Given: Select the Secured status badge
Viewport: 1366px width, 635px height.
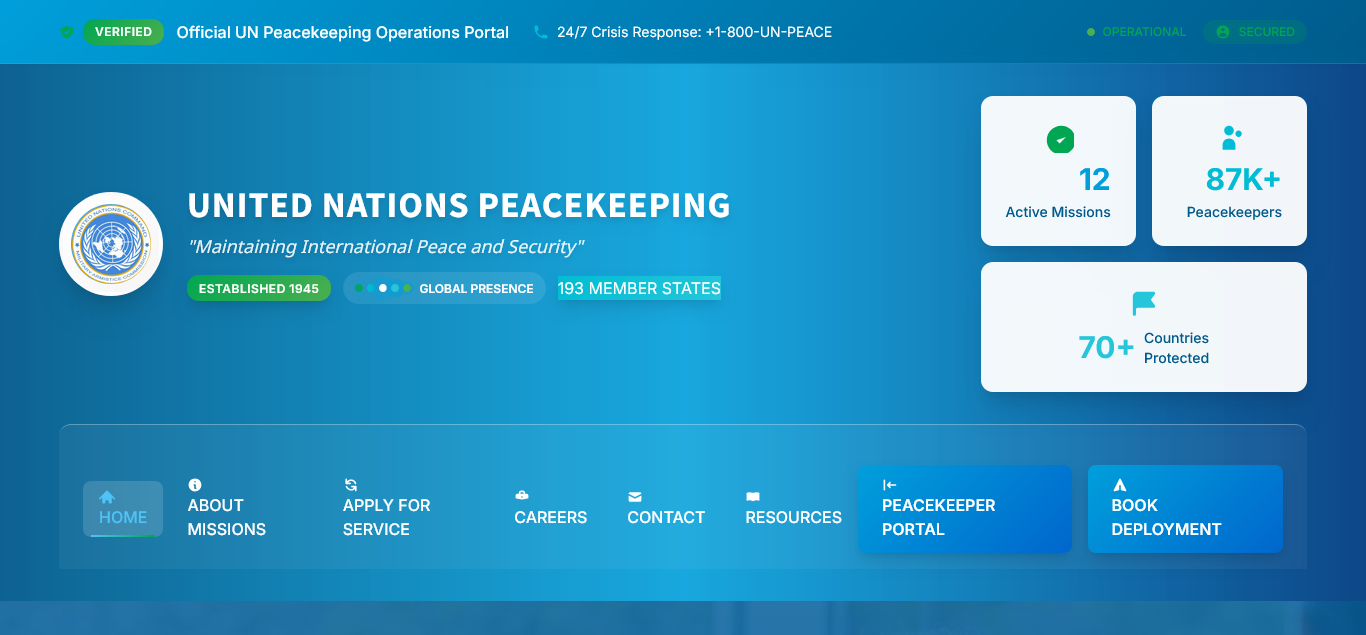Looking at the screenshot, I should pos(1254,32).
